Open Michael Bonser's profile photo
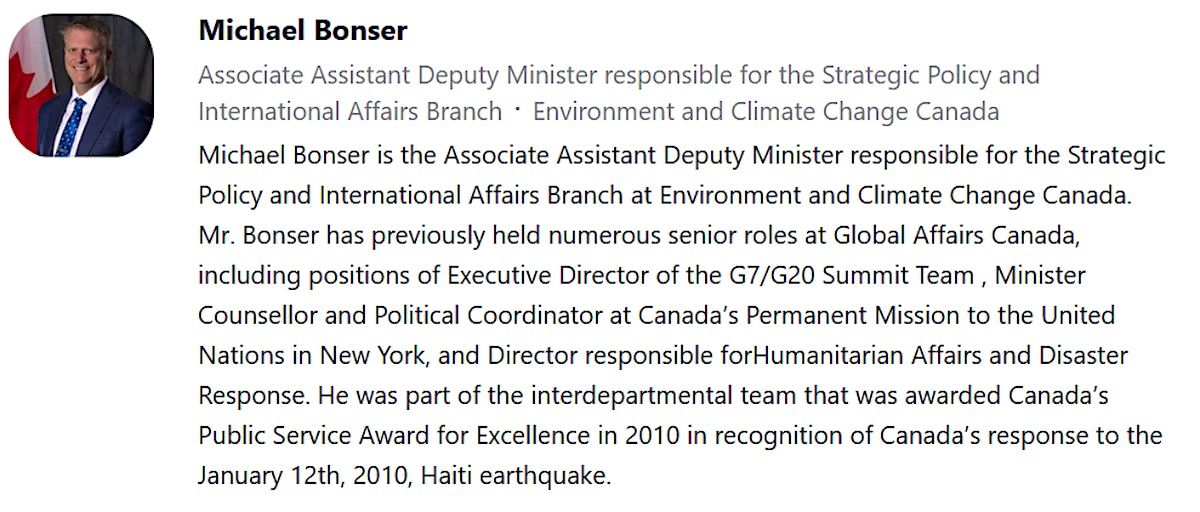 [81, 85]
